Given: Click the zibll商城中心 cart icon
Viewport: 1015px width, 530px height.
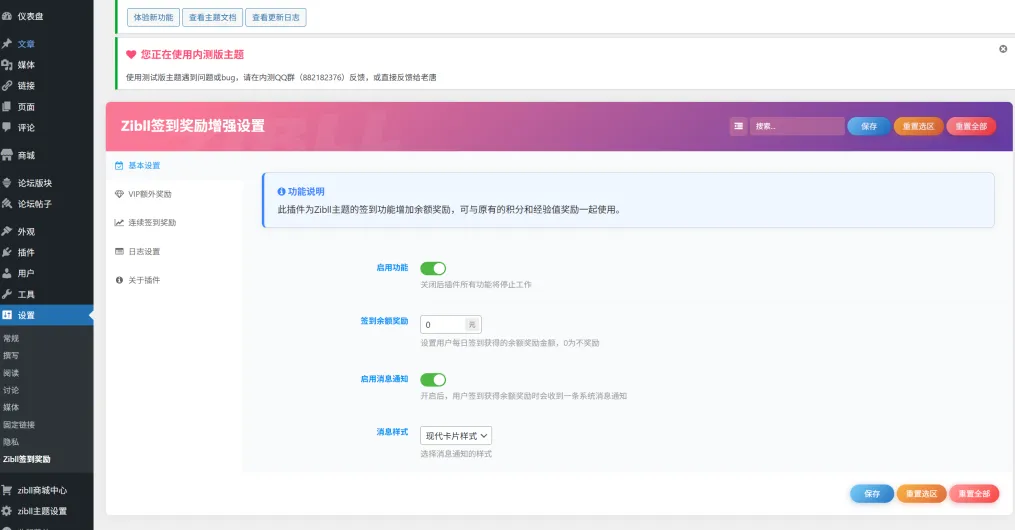Looking at the screenshot, I should 7,490.
